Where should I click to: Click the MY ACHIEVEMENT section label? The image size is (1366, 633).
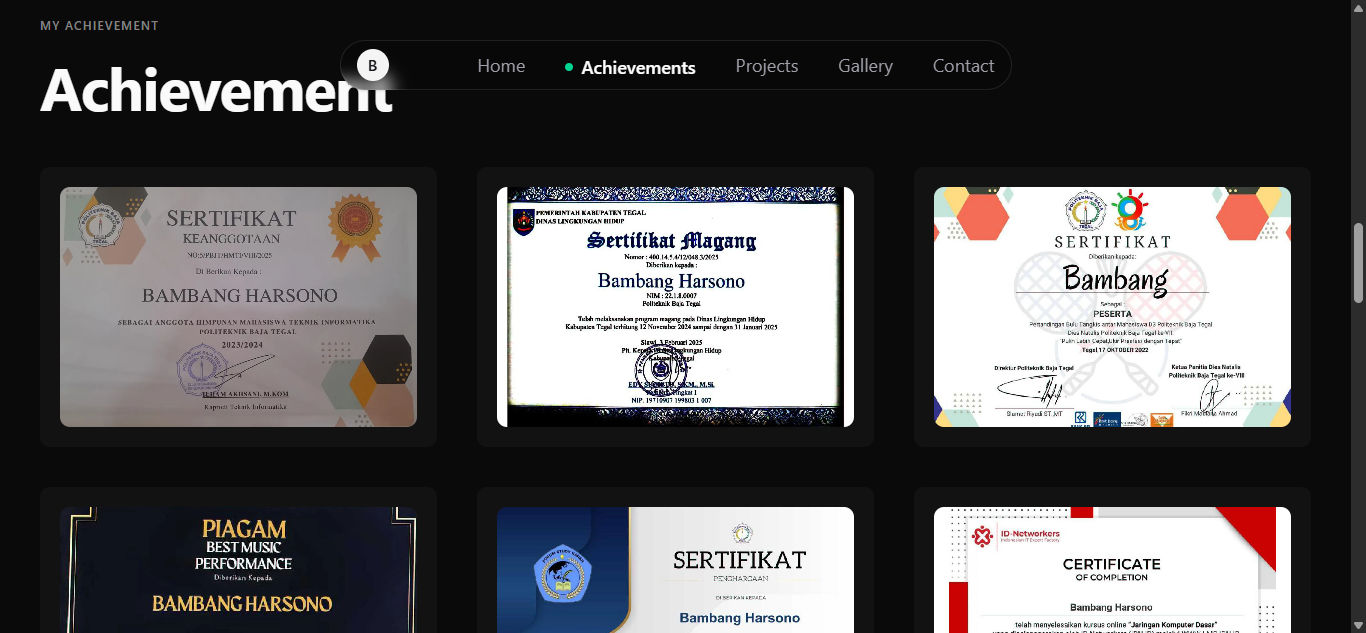(99, 26)
